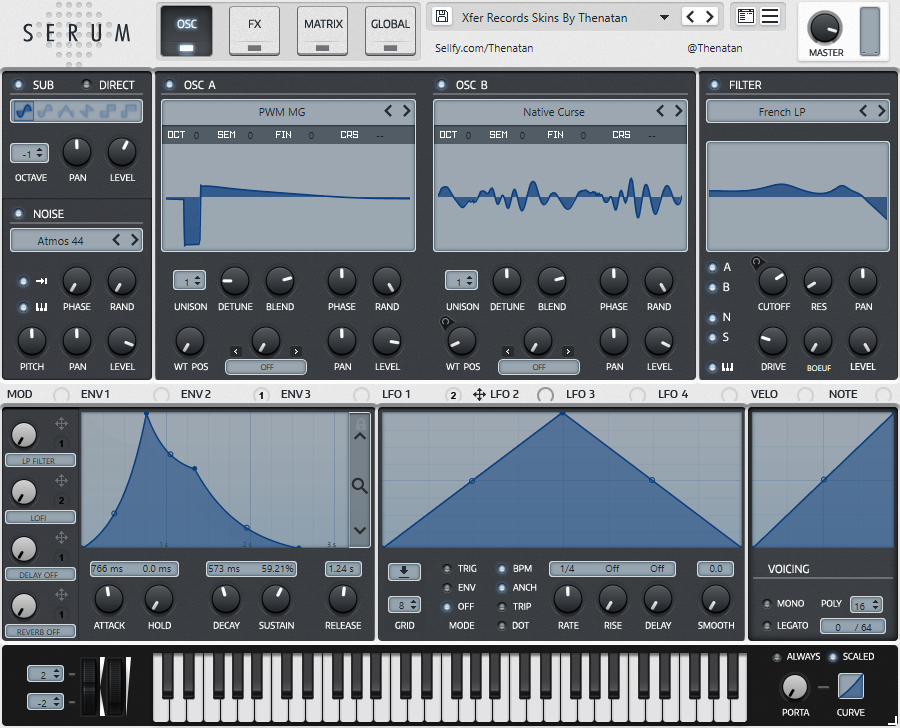Select next OSC A wavetable
The height and width of the screenshot is (728, 900).
(406, 111)
